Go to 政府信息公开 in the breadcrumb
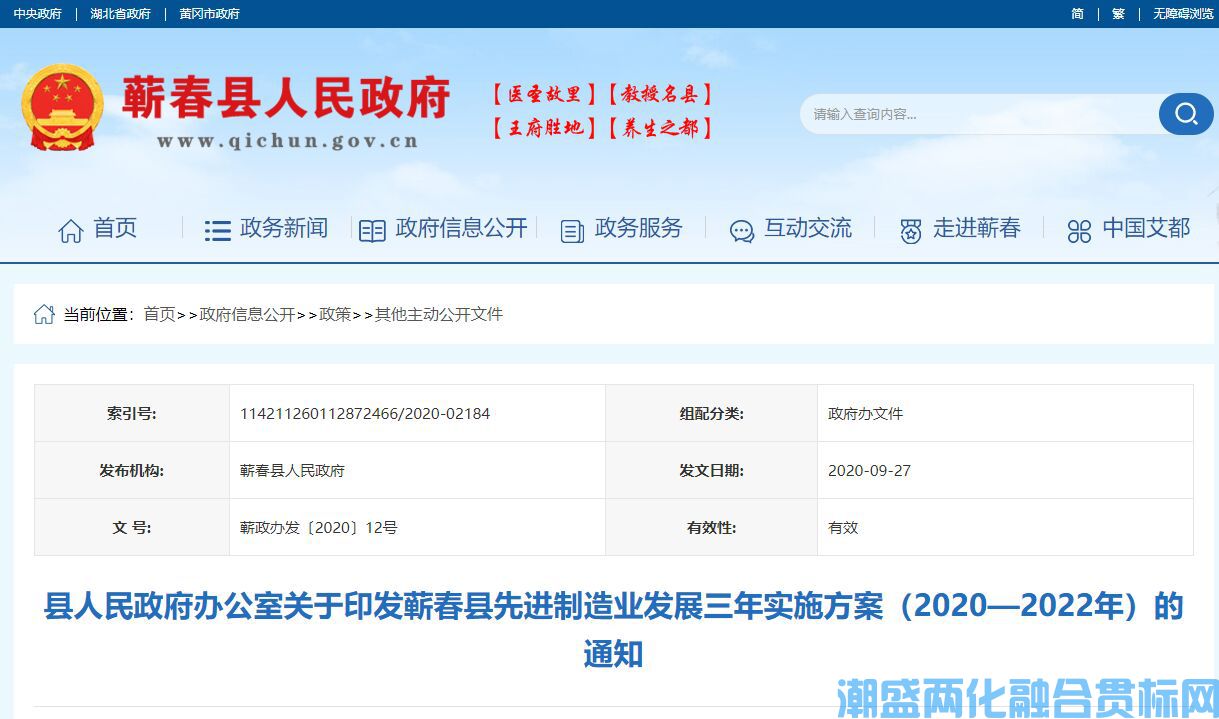 (x=247, y=314)
